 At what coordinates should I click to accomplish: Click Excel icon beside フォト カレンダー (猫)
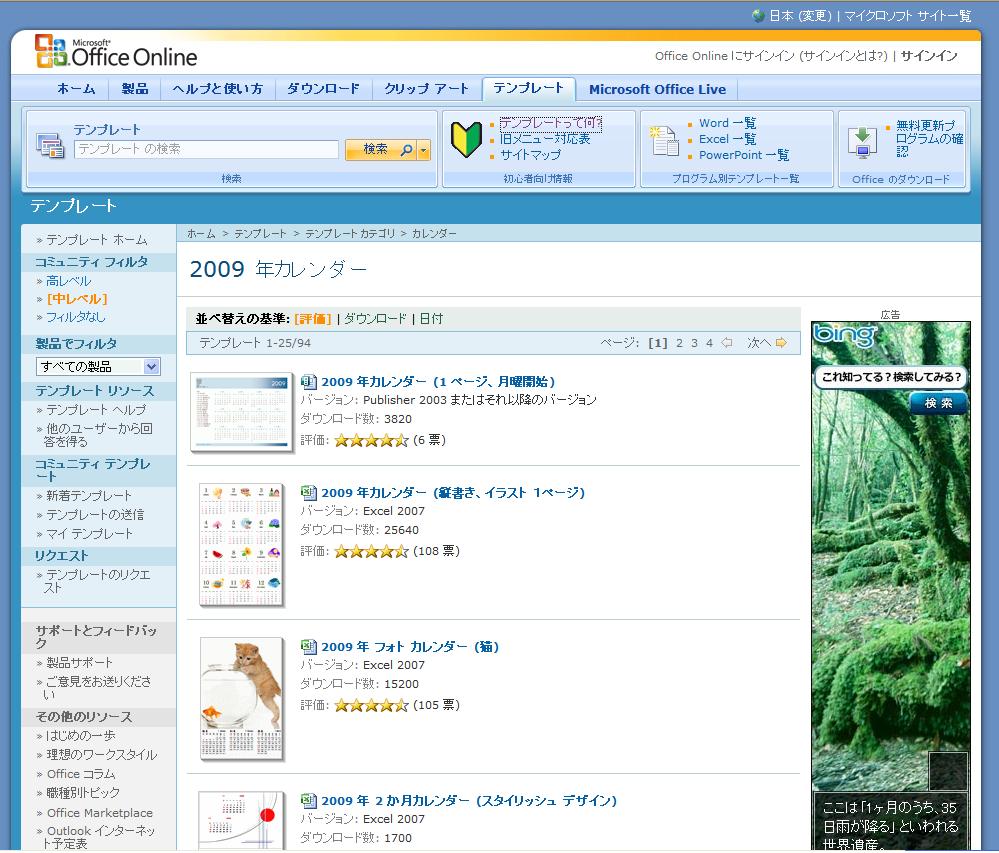(308, 647)
